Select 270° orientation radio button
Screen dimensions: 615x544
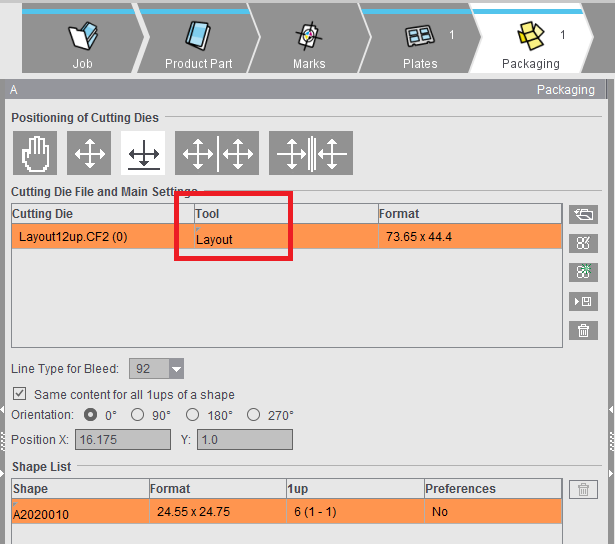(254, 415)
